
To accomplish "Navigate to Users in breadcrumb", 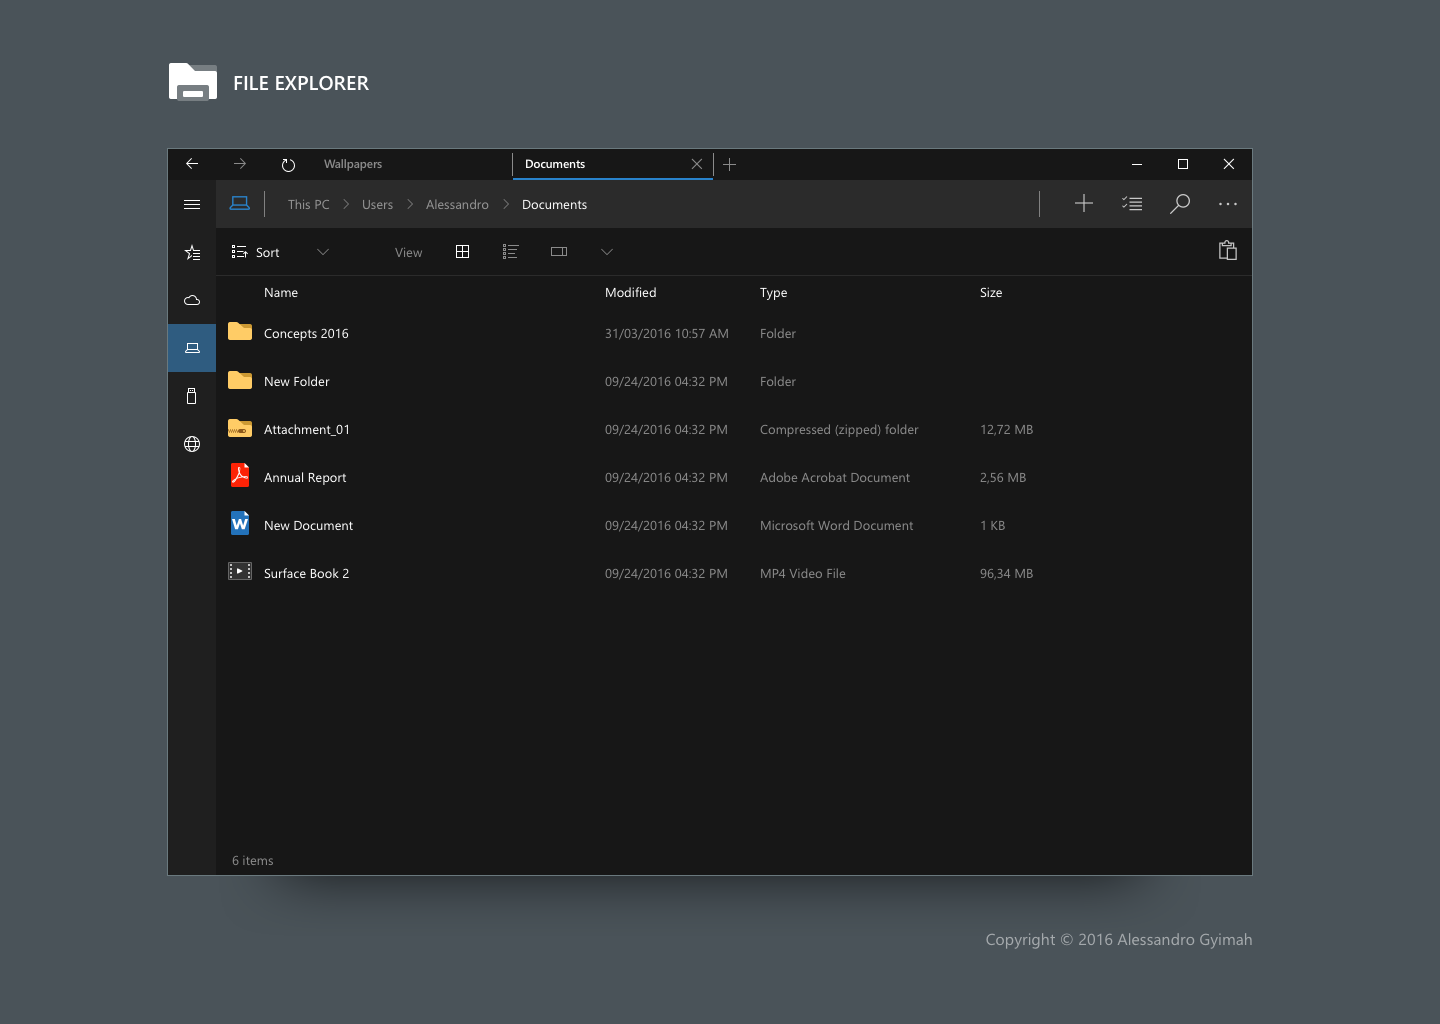I will pos(377,205).
